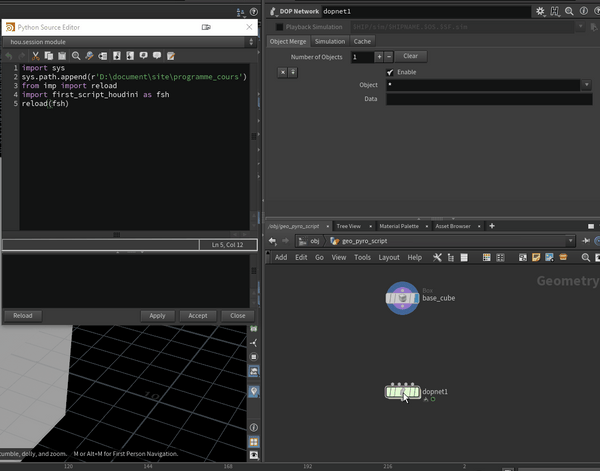Image resolution: width=600 pixels, height=471 pixels.
Task: Switch to the Tree View pane tab
Action: (x=349, y=226)
